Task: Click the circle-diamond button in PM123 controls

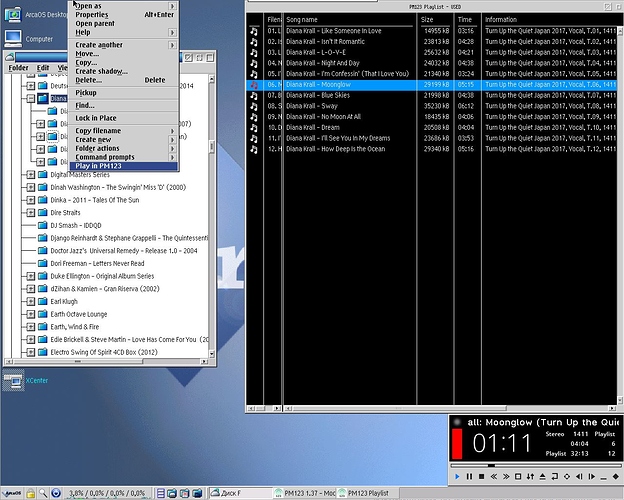Action: click(567, 476)
